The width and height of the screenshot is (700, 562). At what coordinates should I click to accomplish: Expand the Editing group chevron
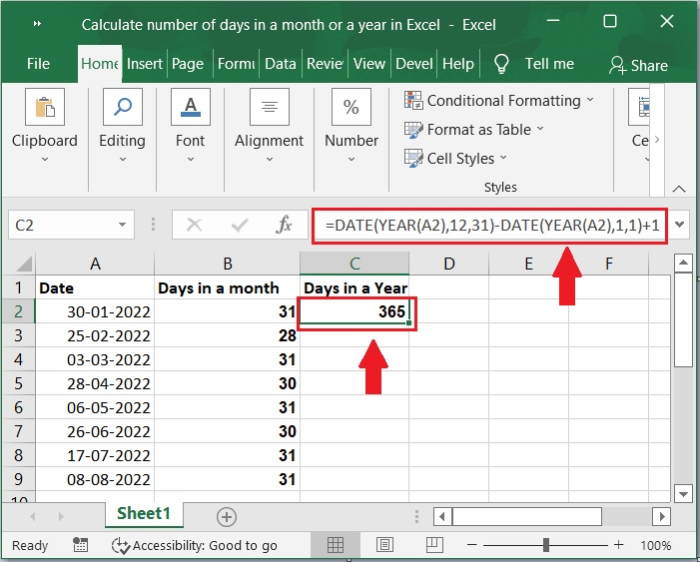pos(123,159)
